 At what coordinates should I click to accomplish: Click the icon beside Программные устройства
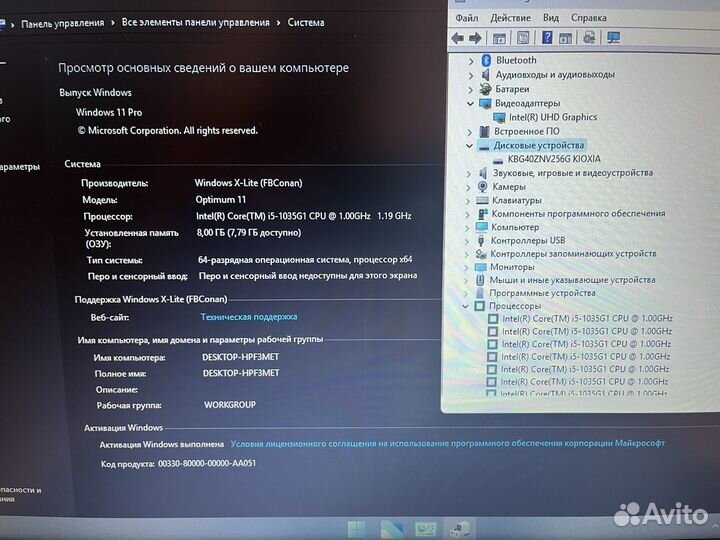pyautogui.click(x=480, y=292)
